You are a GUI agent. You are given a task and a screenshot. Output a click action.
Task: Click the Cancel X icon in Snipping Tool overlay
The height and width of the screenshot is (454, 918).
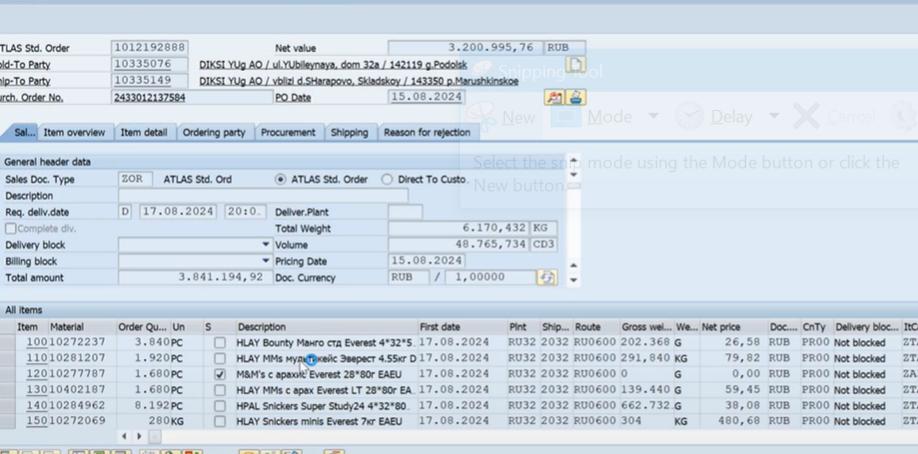pos(806,117)
